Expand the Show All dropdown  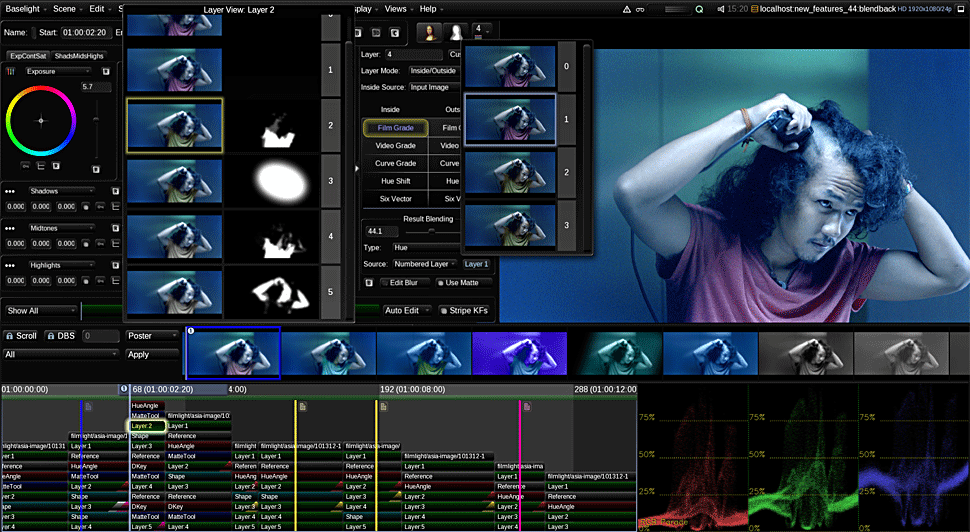[x=41, y=311]
